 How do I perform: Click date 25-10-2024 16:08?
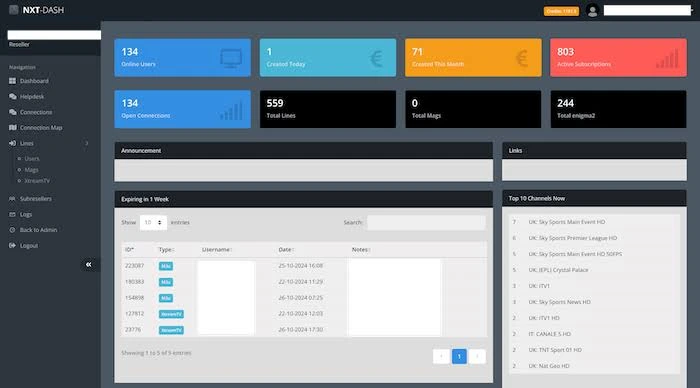[300, 266]
